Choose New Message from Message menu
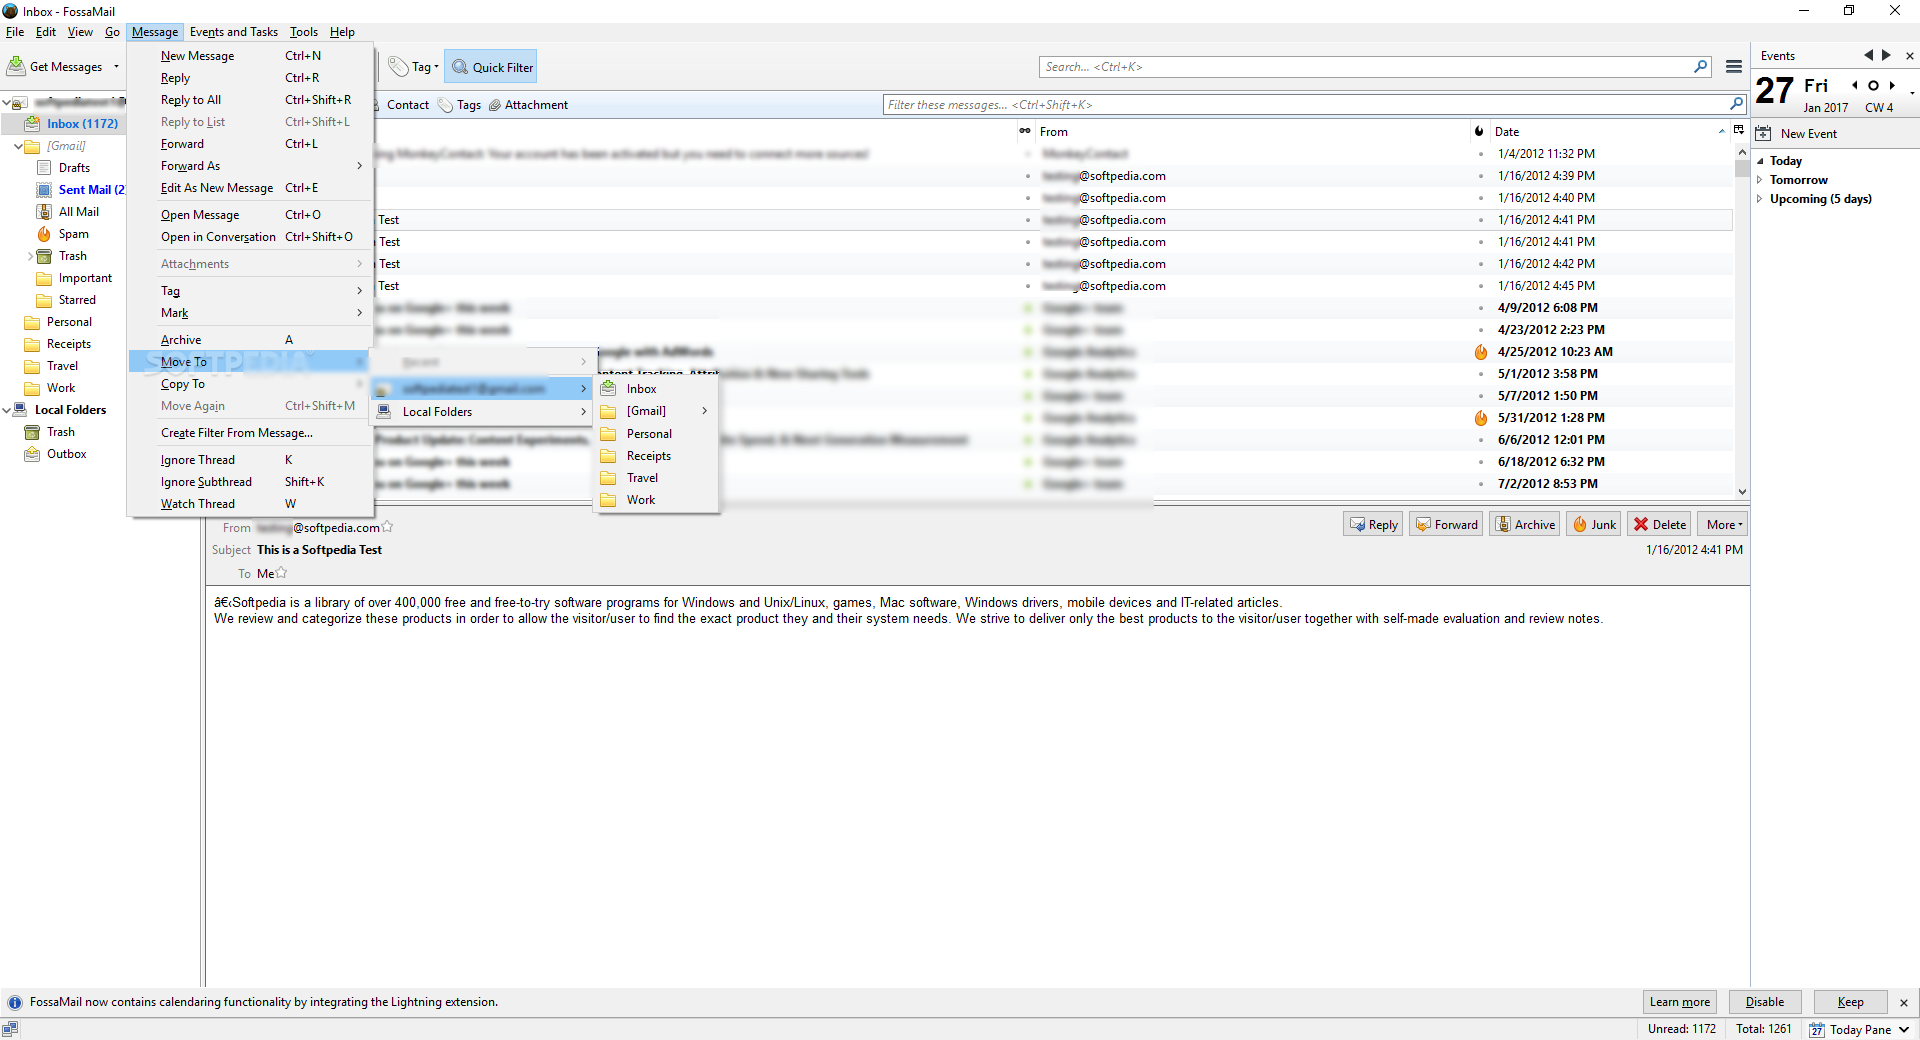Image resolution: width=1920 pixels, height=1040 pixels. tap(251, 56)
